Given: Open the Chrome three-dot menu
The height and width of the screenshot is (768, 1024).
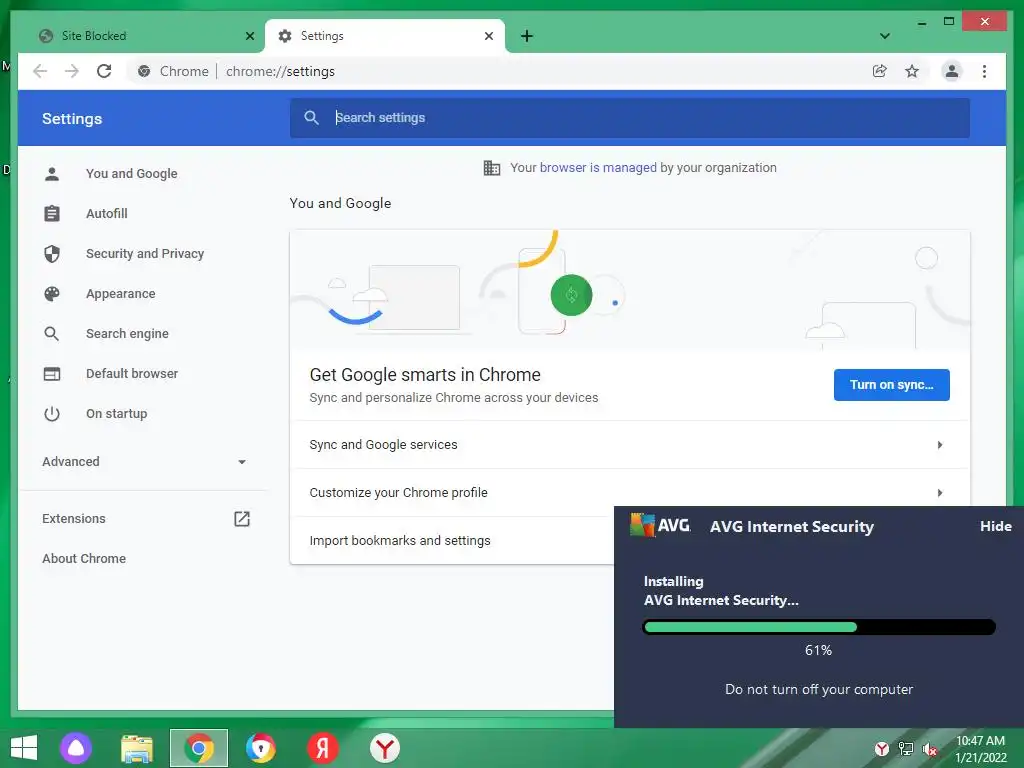Looking at the screenshot, I should click(984, 71).
